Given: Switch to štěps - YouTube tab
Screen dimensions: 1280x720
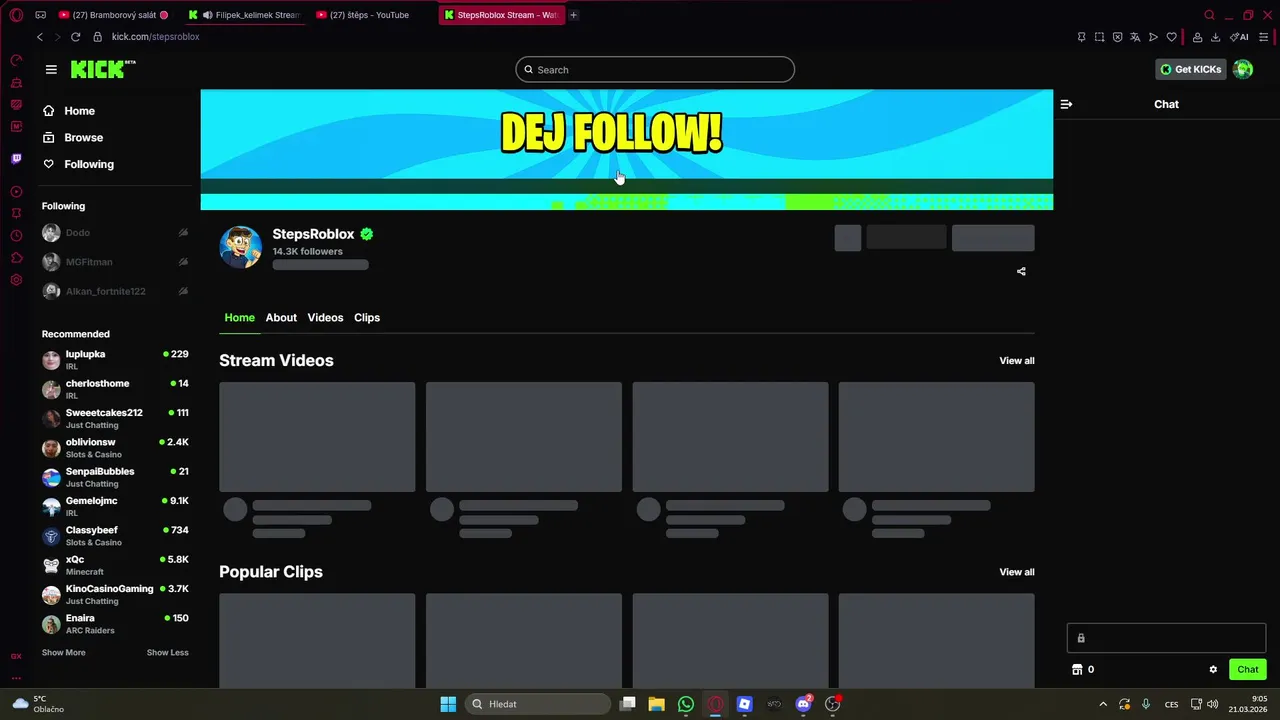Looking at the screenshot, I should tap(369, 15).
